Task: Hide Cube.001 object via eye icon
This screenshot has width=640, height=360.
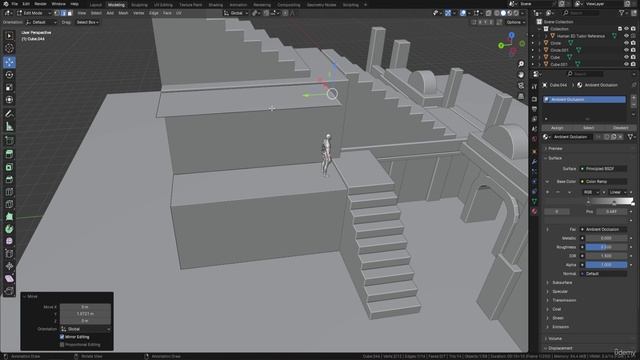Action: tap(626, 64)
